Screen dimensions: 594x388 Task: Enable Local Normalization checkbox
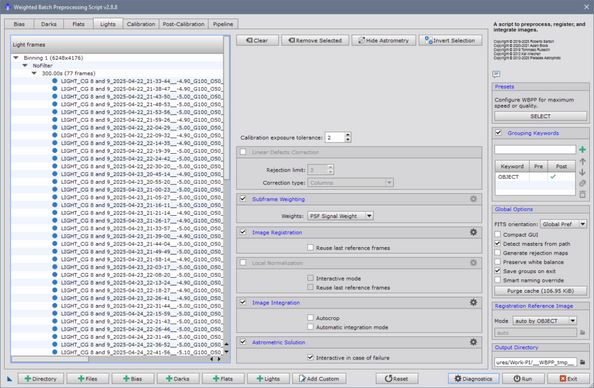click(x=243, y=263)
